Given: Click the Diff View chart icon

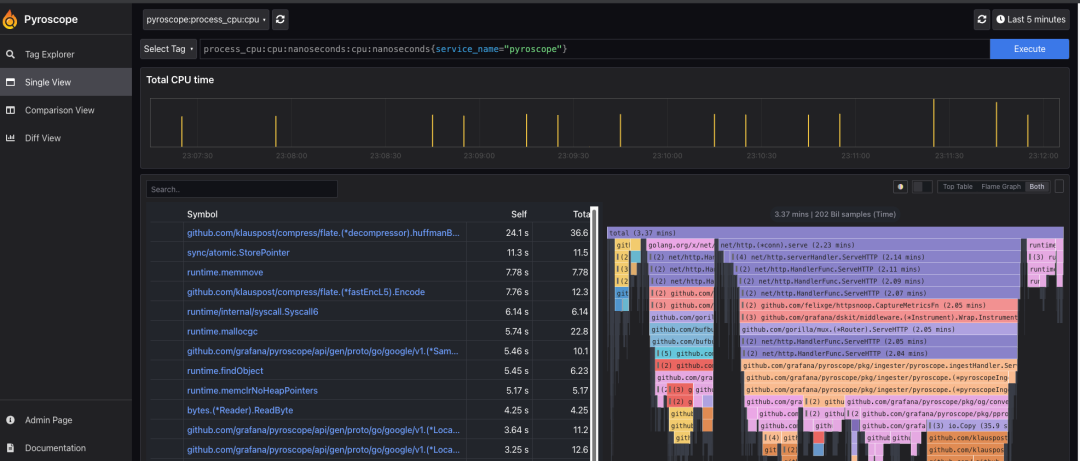Looking at the screenshot, I should (x=10, y=138).
